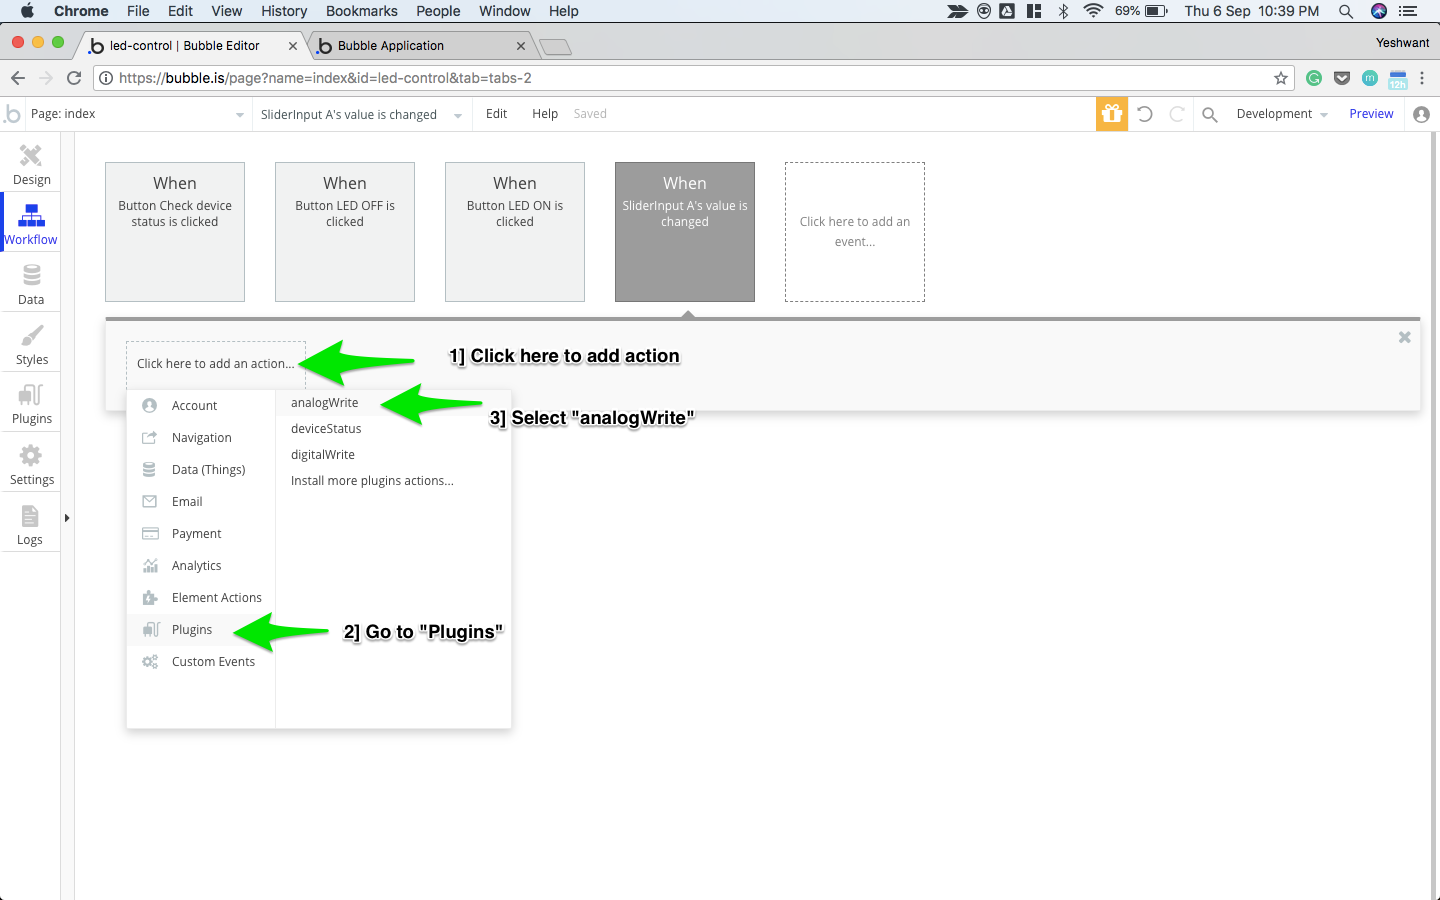Select Plugins in the action menu
The image size is (1440, 900).
[201, 630]
